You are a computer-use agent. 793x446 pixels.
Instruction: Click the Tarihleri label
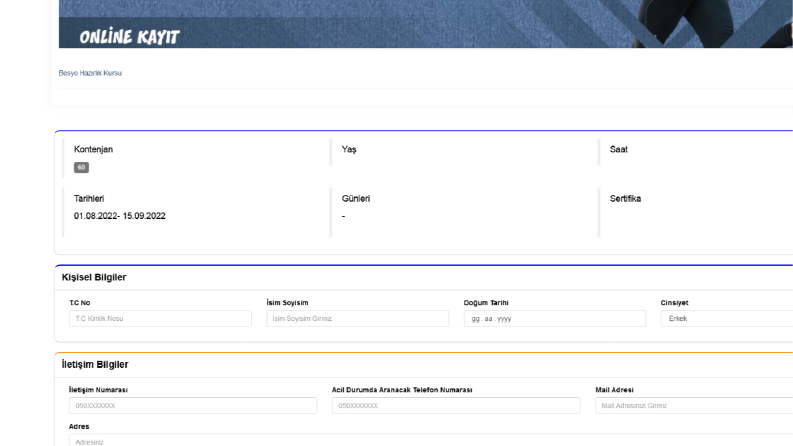tap(89, 199)
